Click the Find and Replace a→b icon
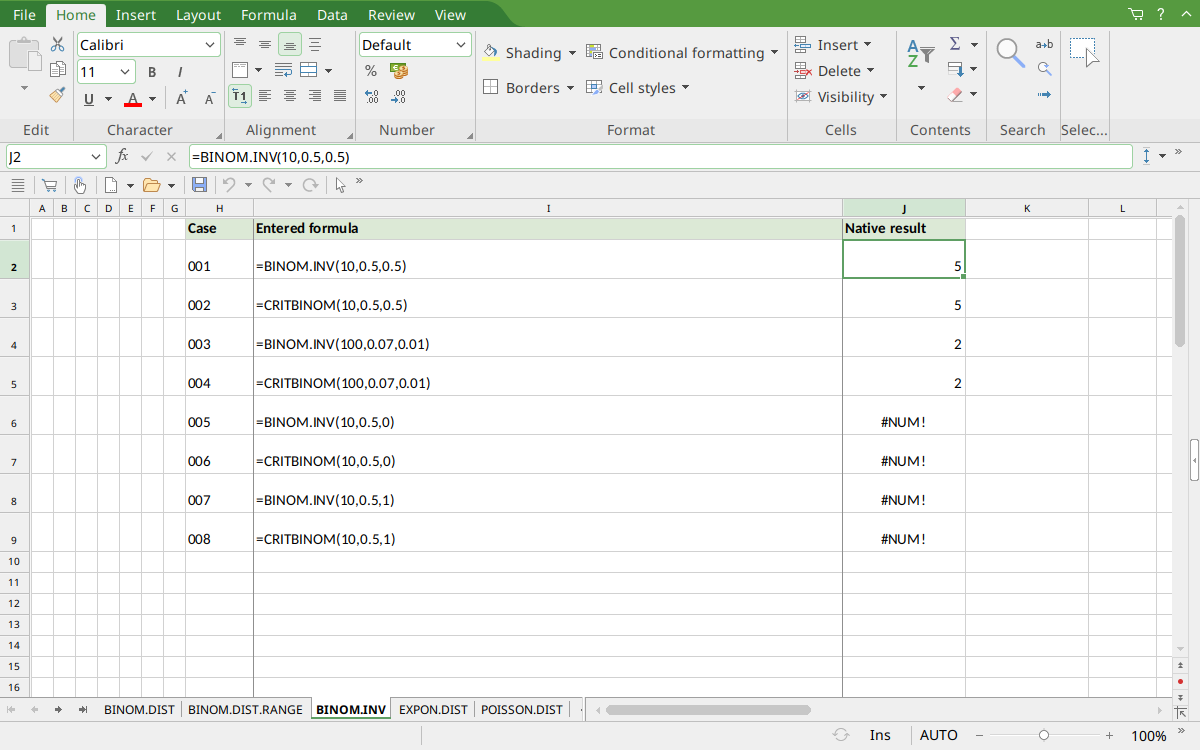 (1044, 44)
